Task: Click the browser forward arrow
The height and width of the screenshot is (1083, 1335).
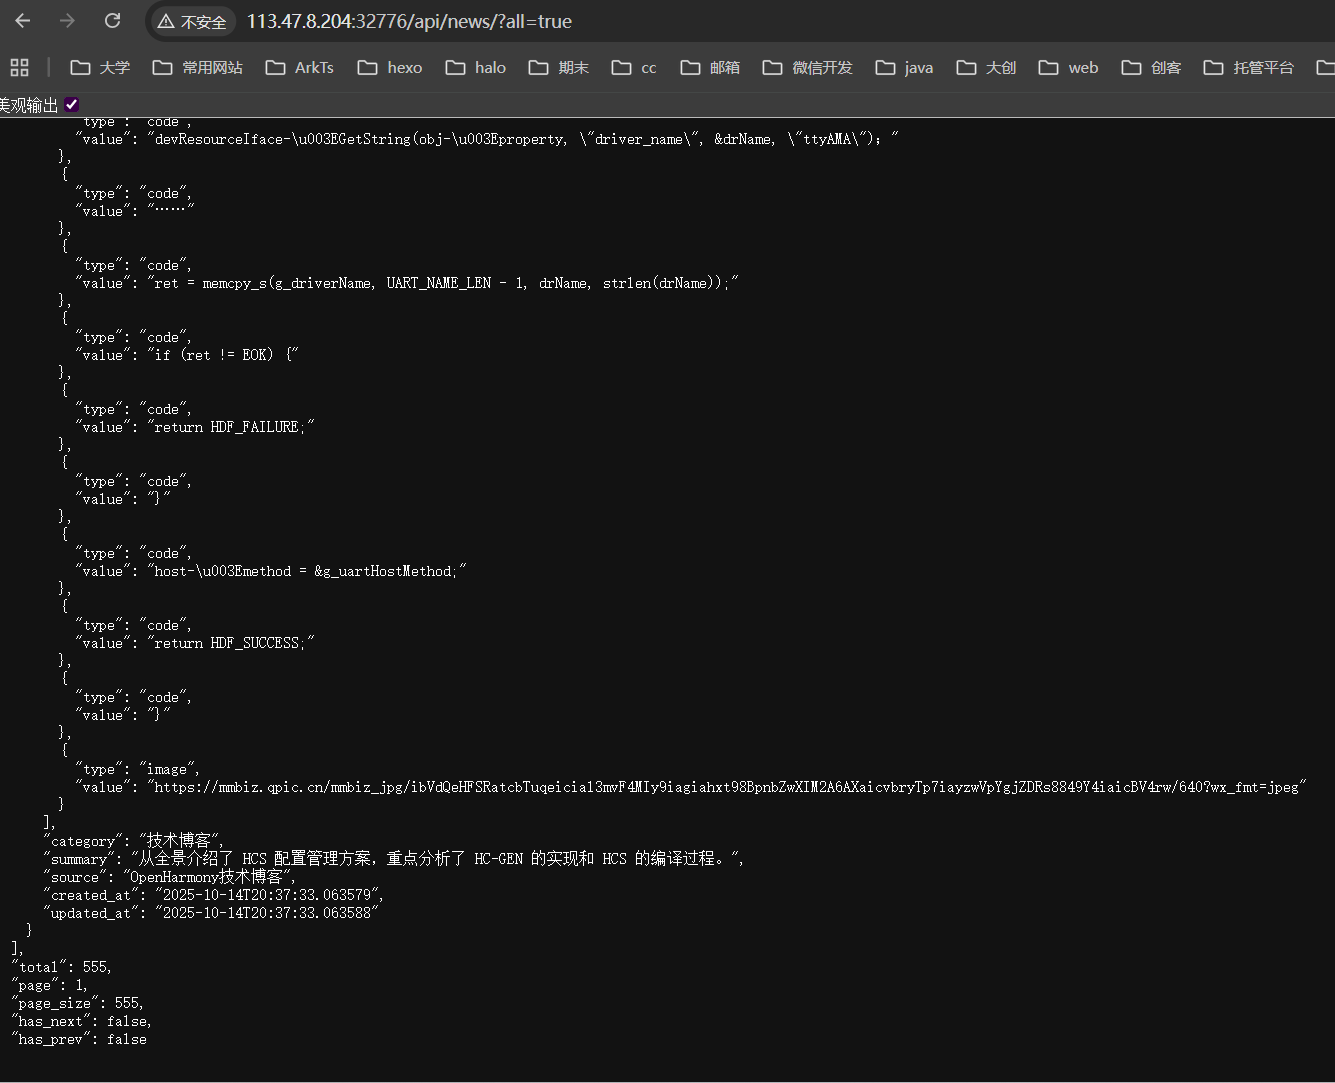Action: tap(67, 21)
